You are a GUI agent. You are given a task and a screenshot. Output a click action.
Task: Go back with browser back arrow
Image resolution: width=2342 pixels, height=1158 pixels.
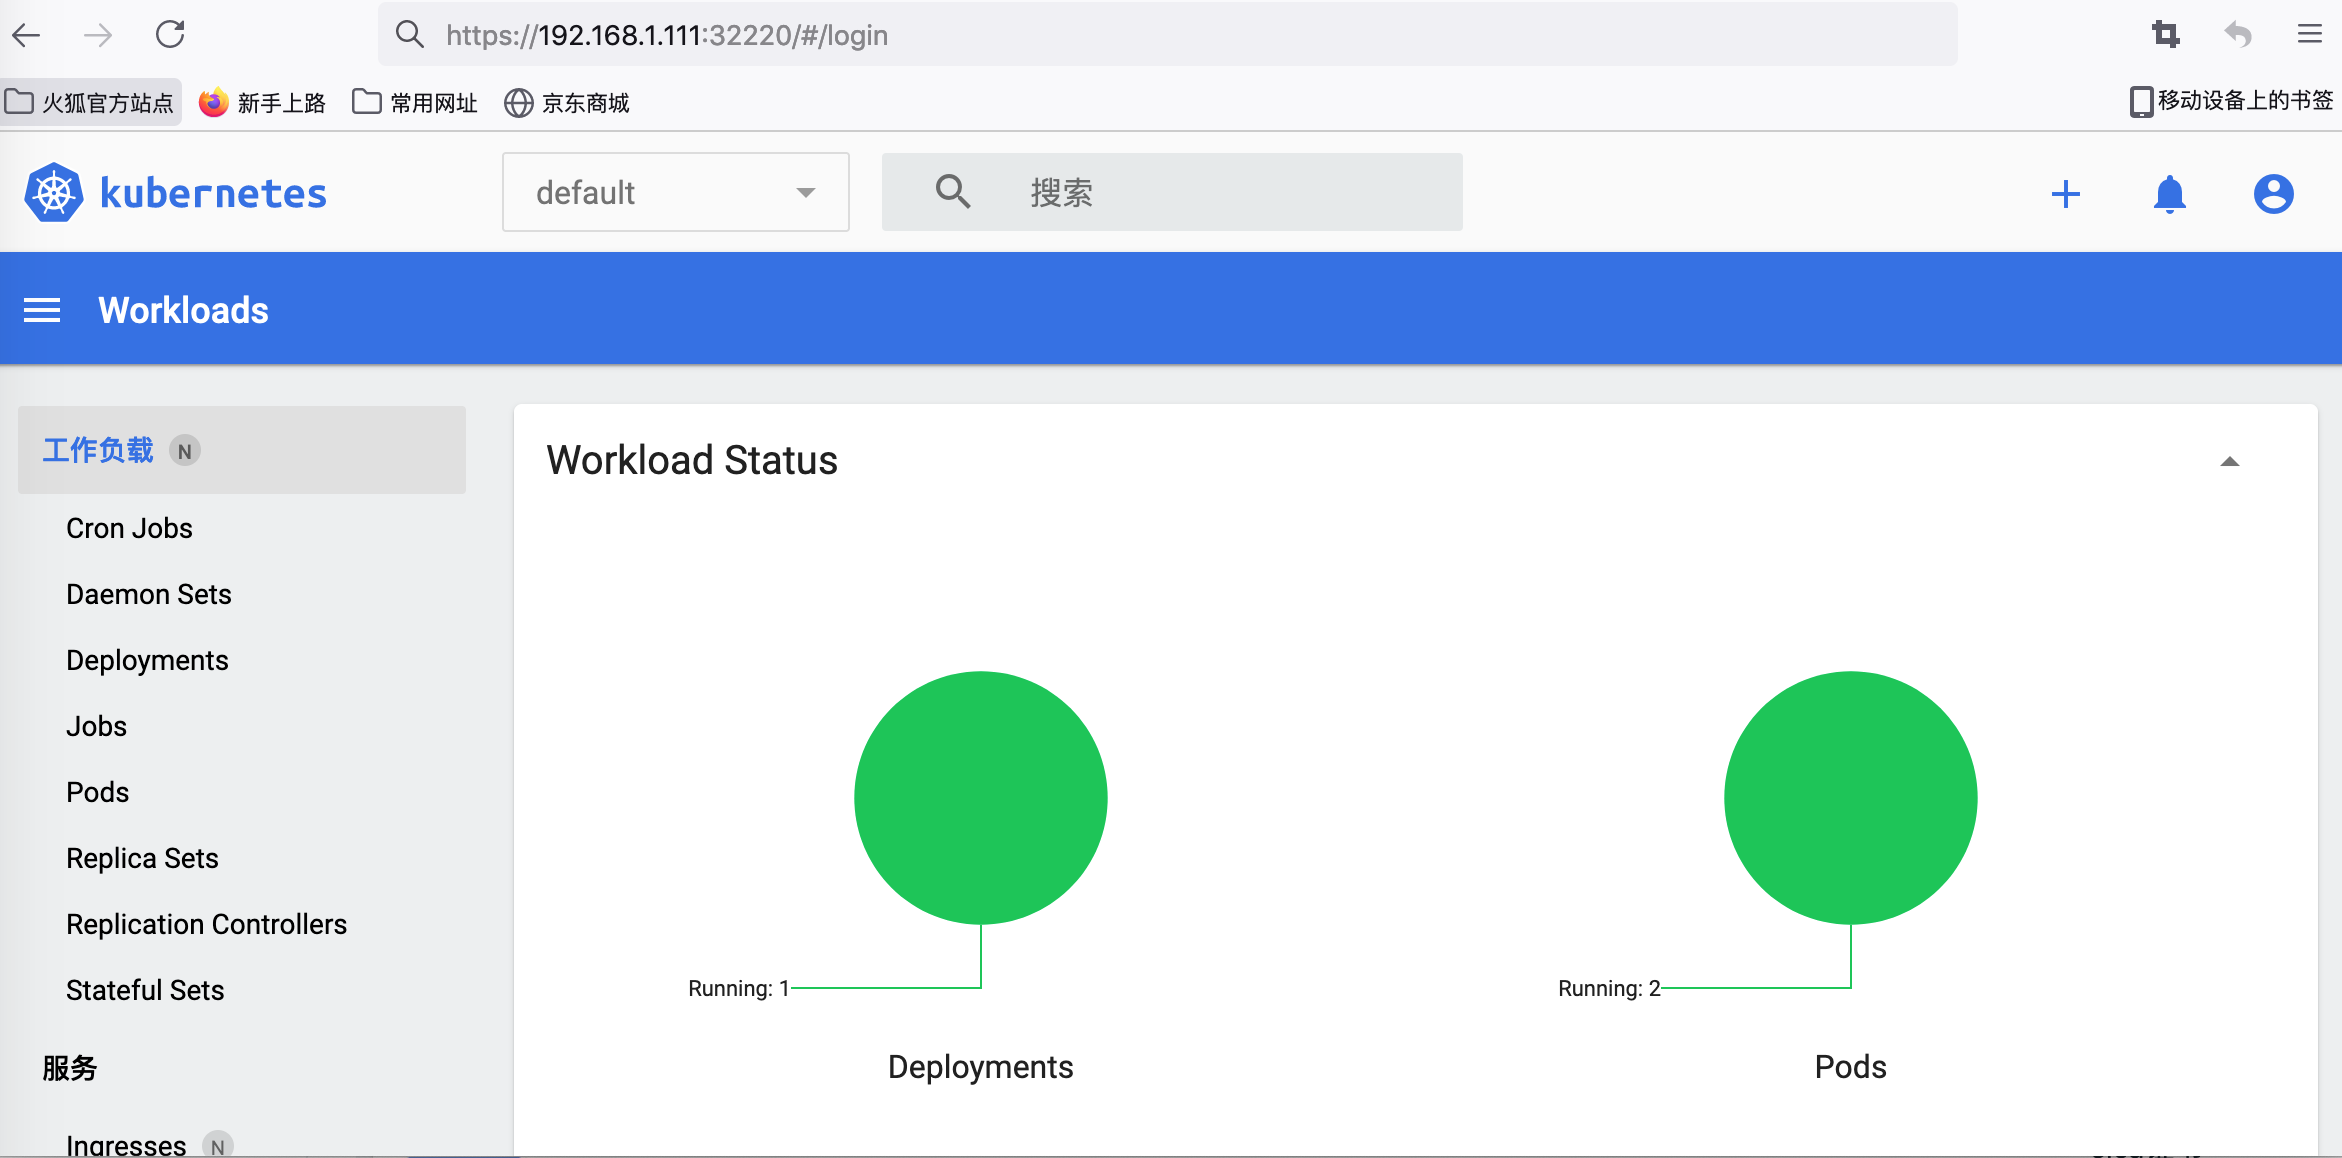(x=27, y=35)
